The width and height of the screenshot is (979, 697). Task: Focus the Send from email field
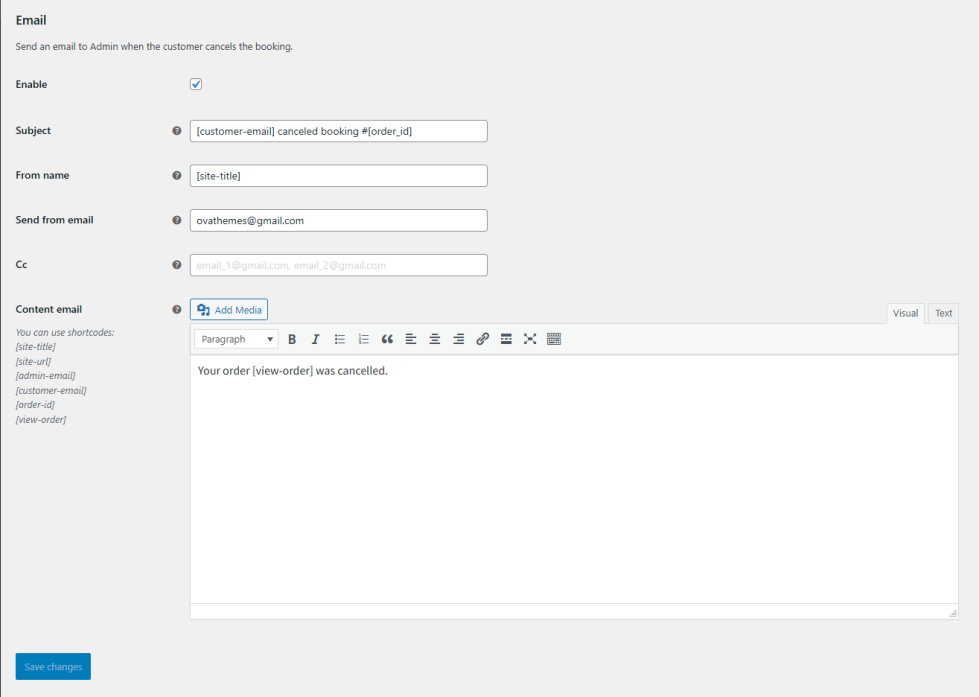pyautogui.click(x=338, y=220)
